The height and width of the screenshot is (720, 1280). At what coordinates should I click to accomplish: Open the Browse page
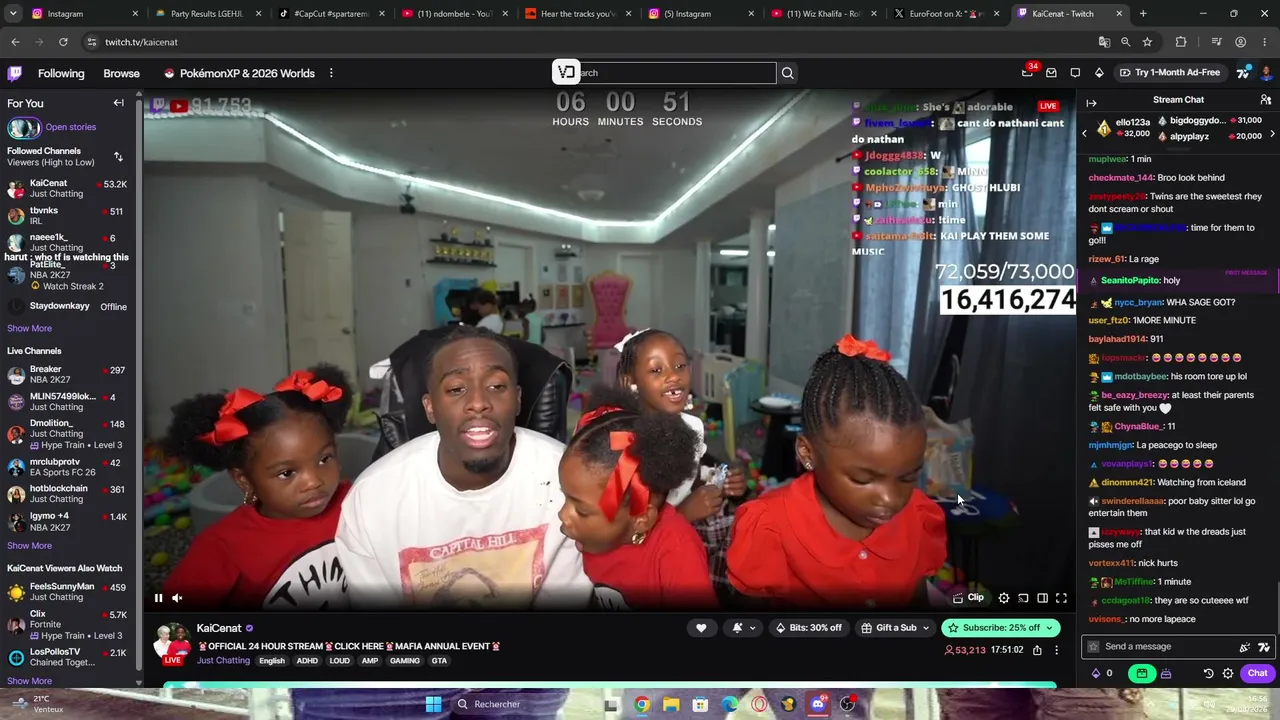[x=122, y=73]
